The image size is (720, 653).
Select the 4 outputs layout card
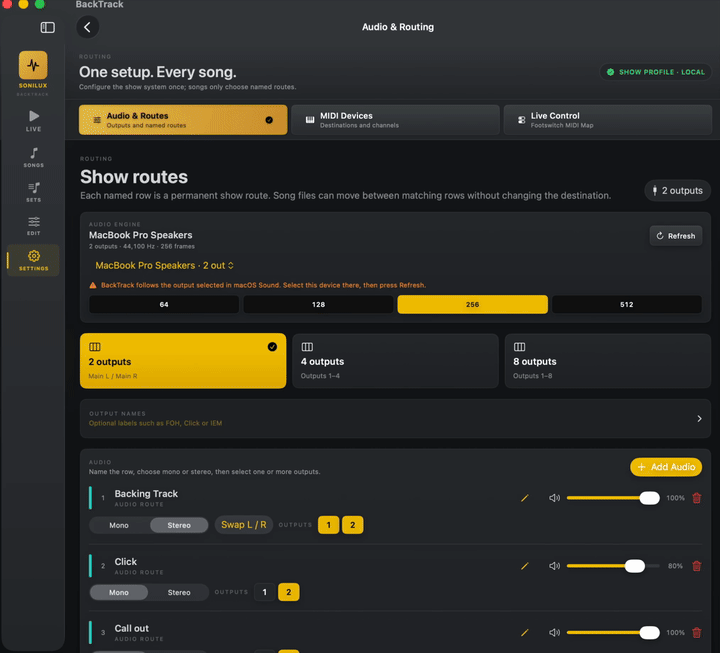tap(395, 361)
